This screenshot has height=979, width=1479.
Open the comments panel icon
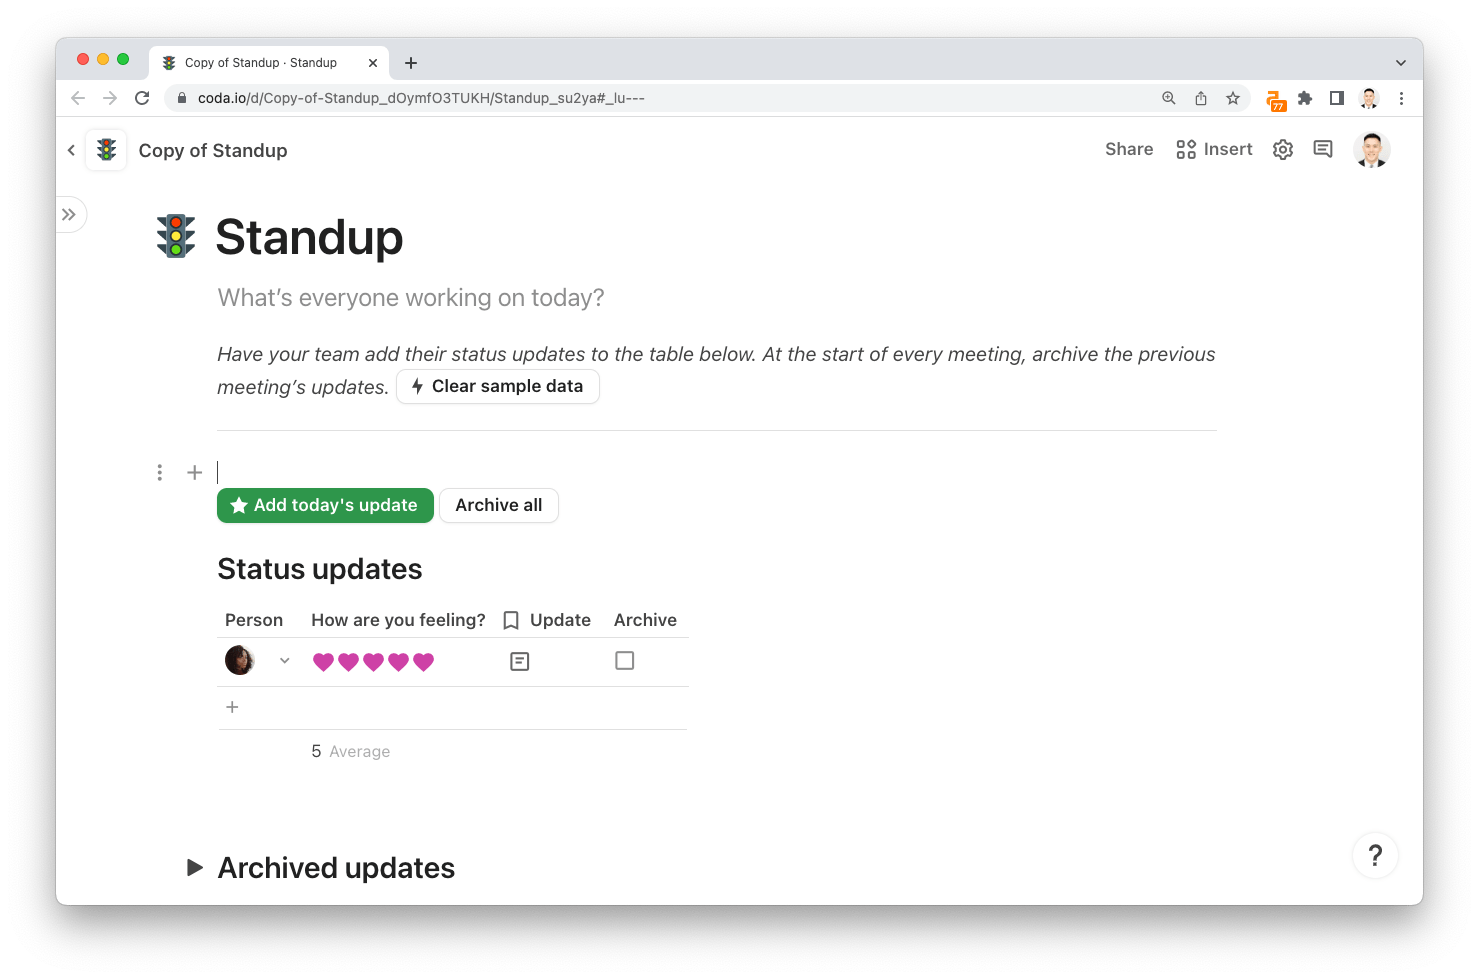pos(1323,149)
